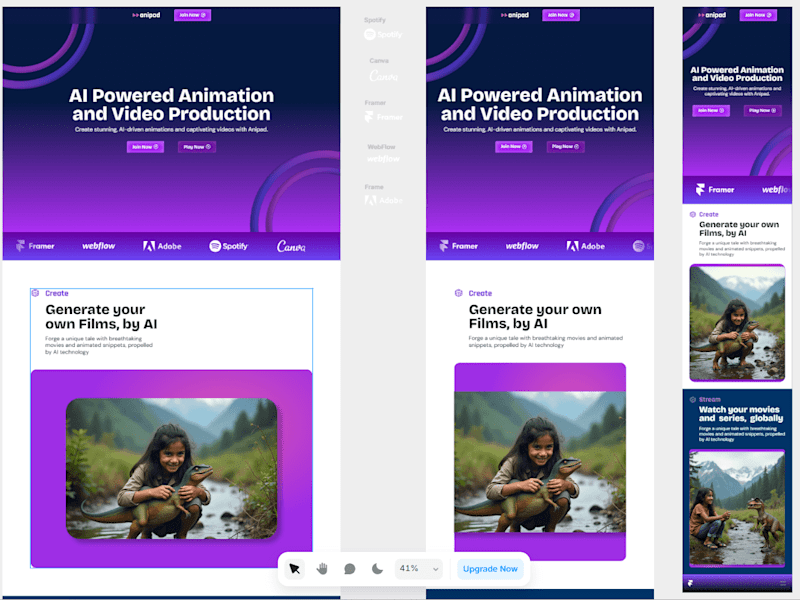Select mobile frame image under Create section

(x=737, y=323)
